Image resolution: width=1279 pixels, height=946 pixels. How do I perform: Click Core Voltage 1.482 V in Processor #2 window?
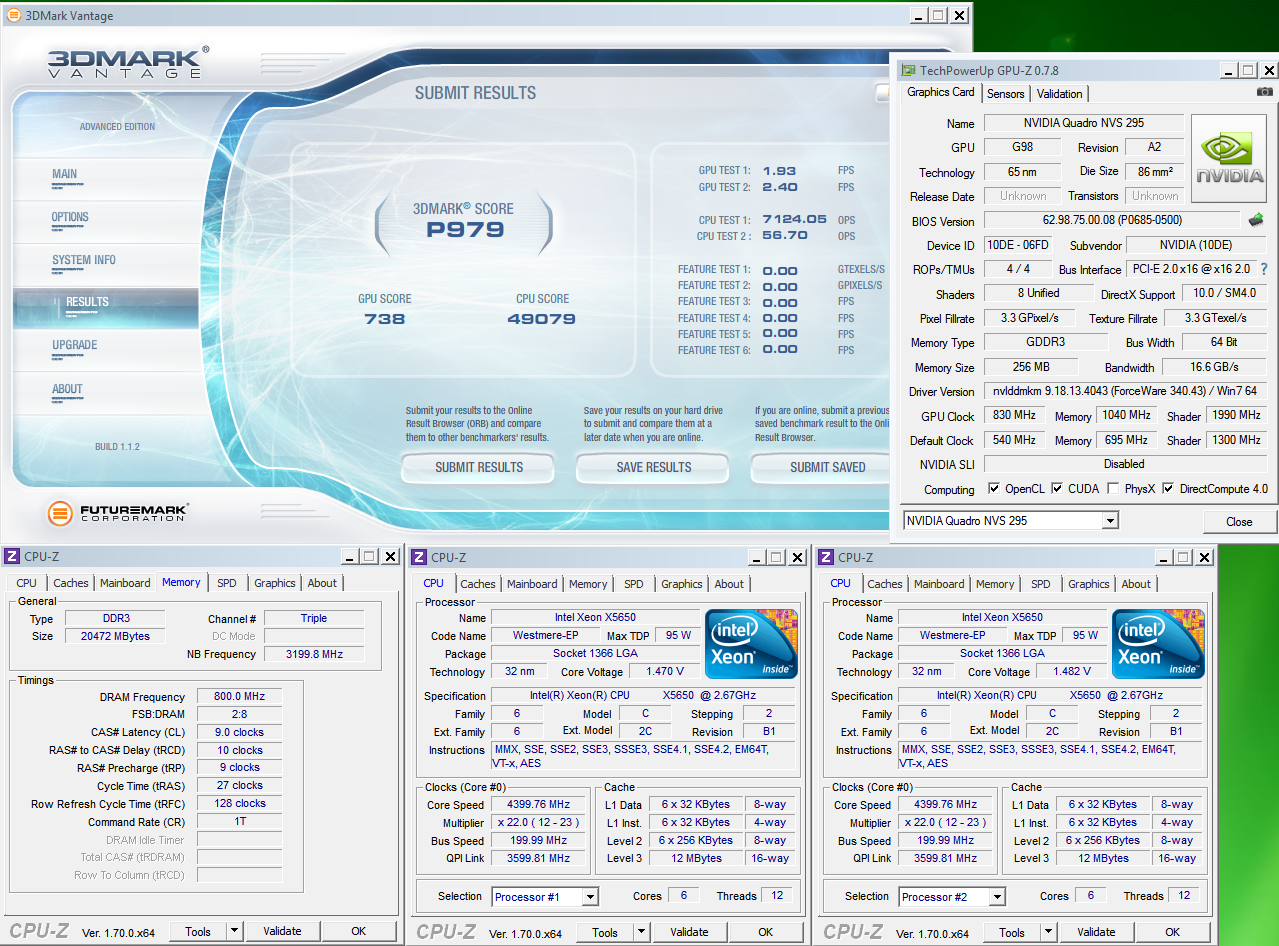(x=1070, y=672)
